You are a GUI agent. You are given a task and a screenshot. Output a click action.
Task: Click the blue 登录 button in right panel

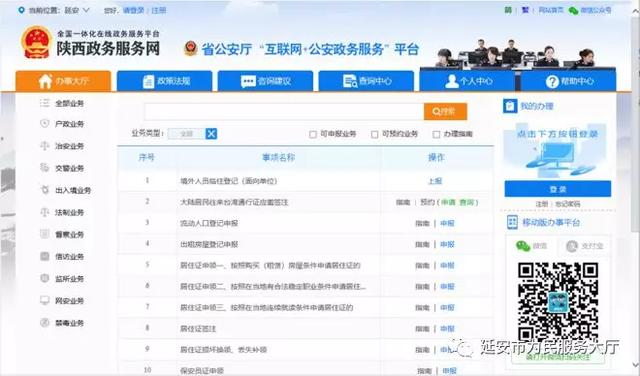click(x=558, y=189)
